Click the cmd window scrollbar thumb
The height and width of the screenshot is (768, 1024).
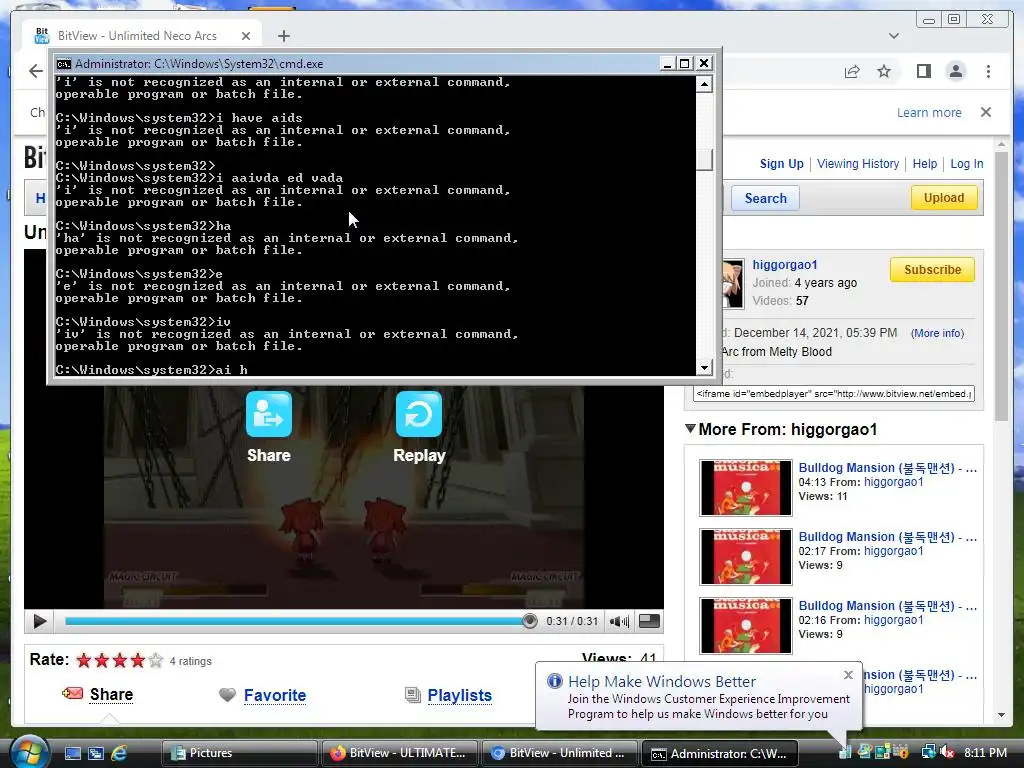tap(704, 159)
